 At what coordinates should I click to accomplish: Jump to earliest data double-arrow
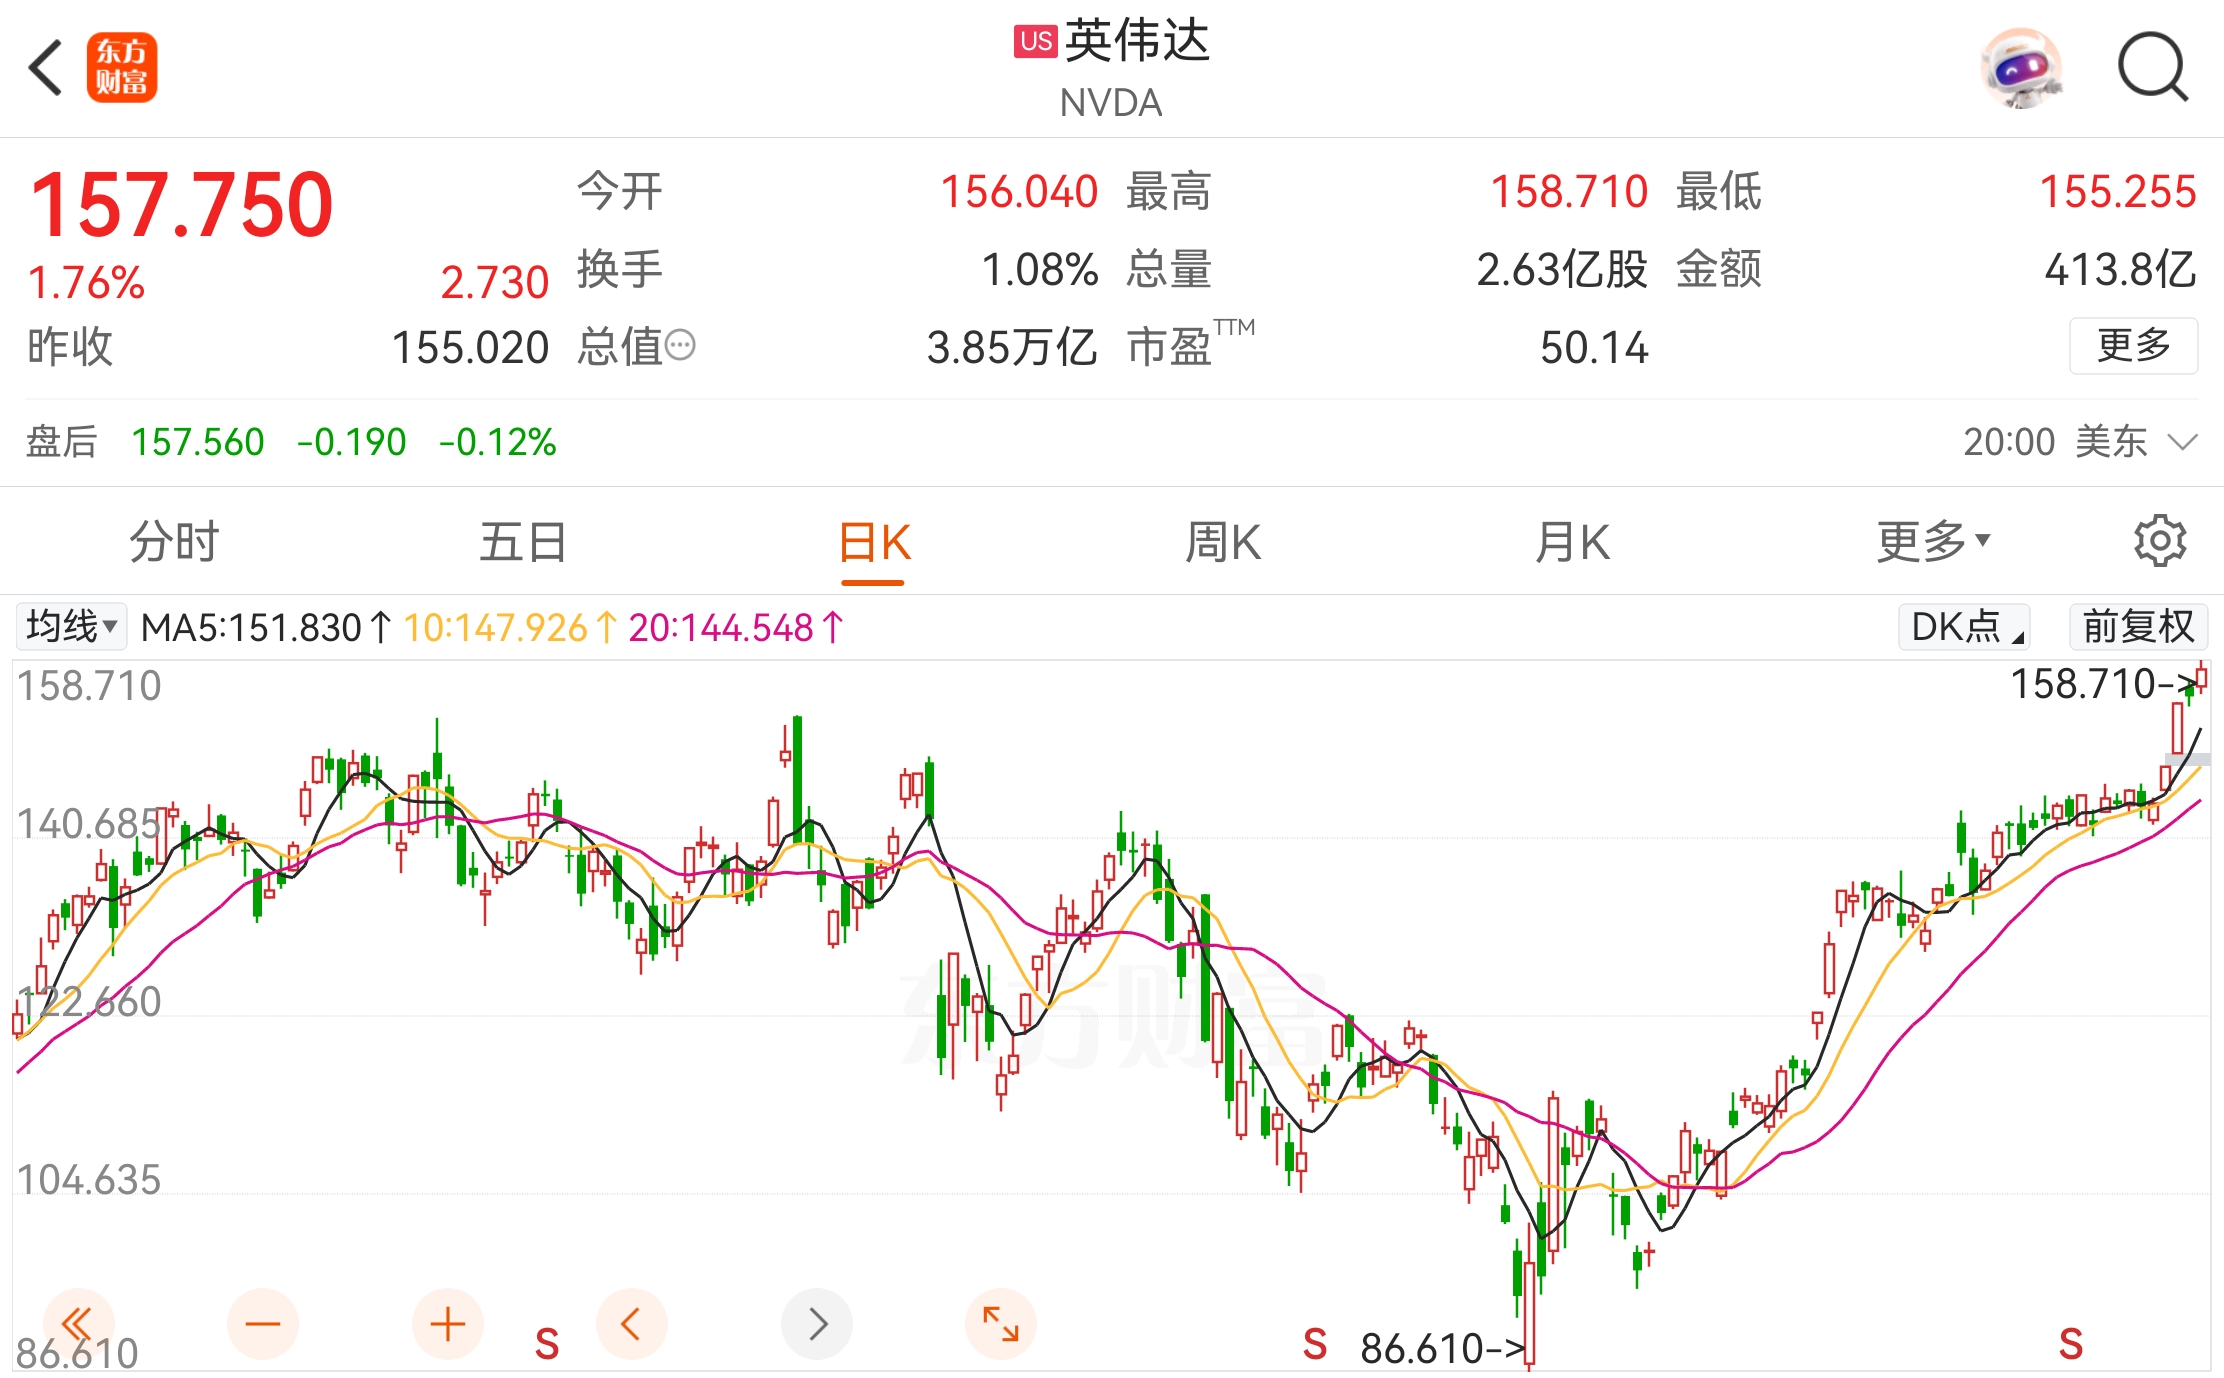78,1324
